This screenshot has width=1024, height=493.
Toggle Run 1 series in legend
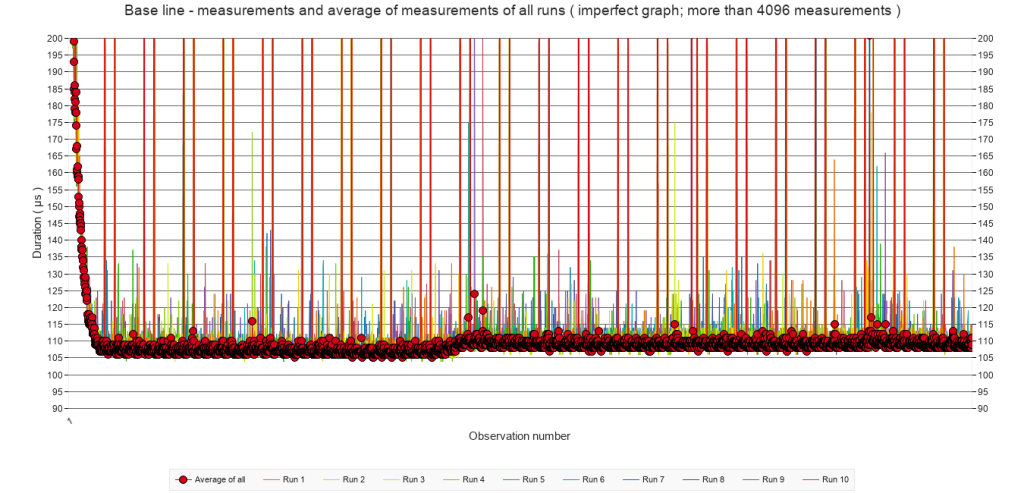coord(294,480)
